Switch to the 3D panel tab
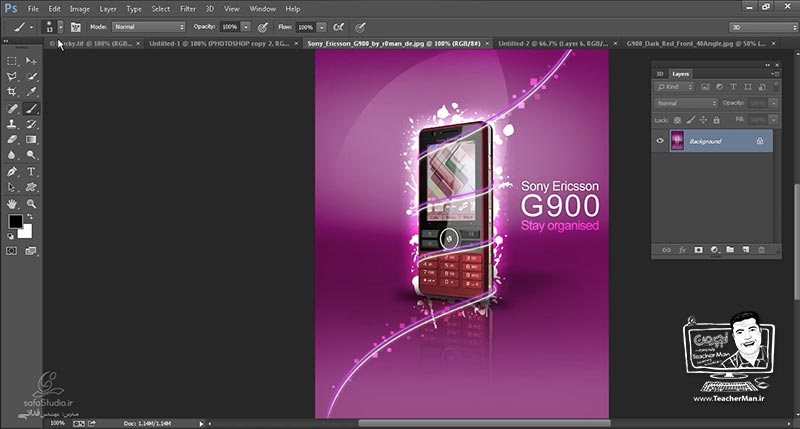The width and height of the screenshot is (800, 429). (660, 74)
